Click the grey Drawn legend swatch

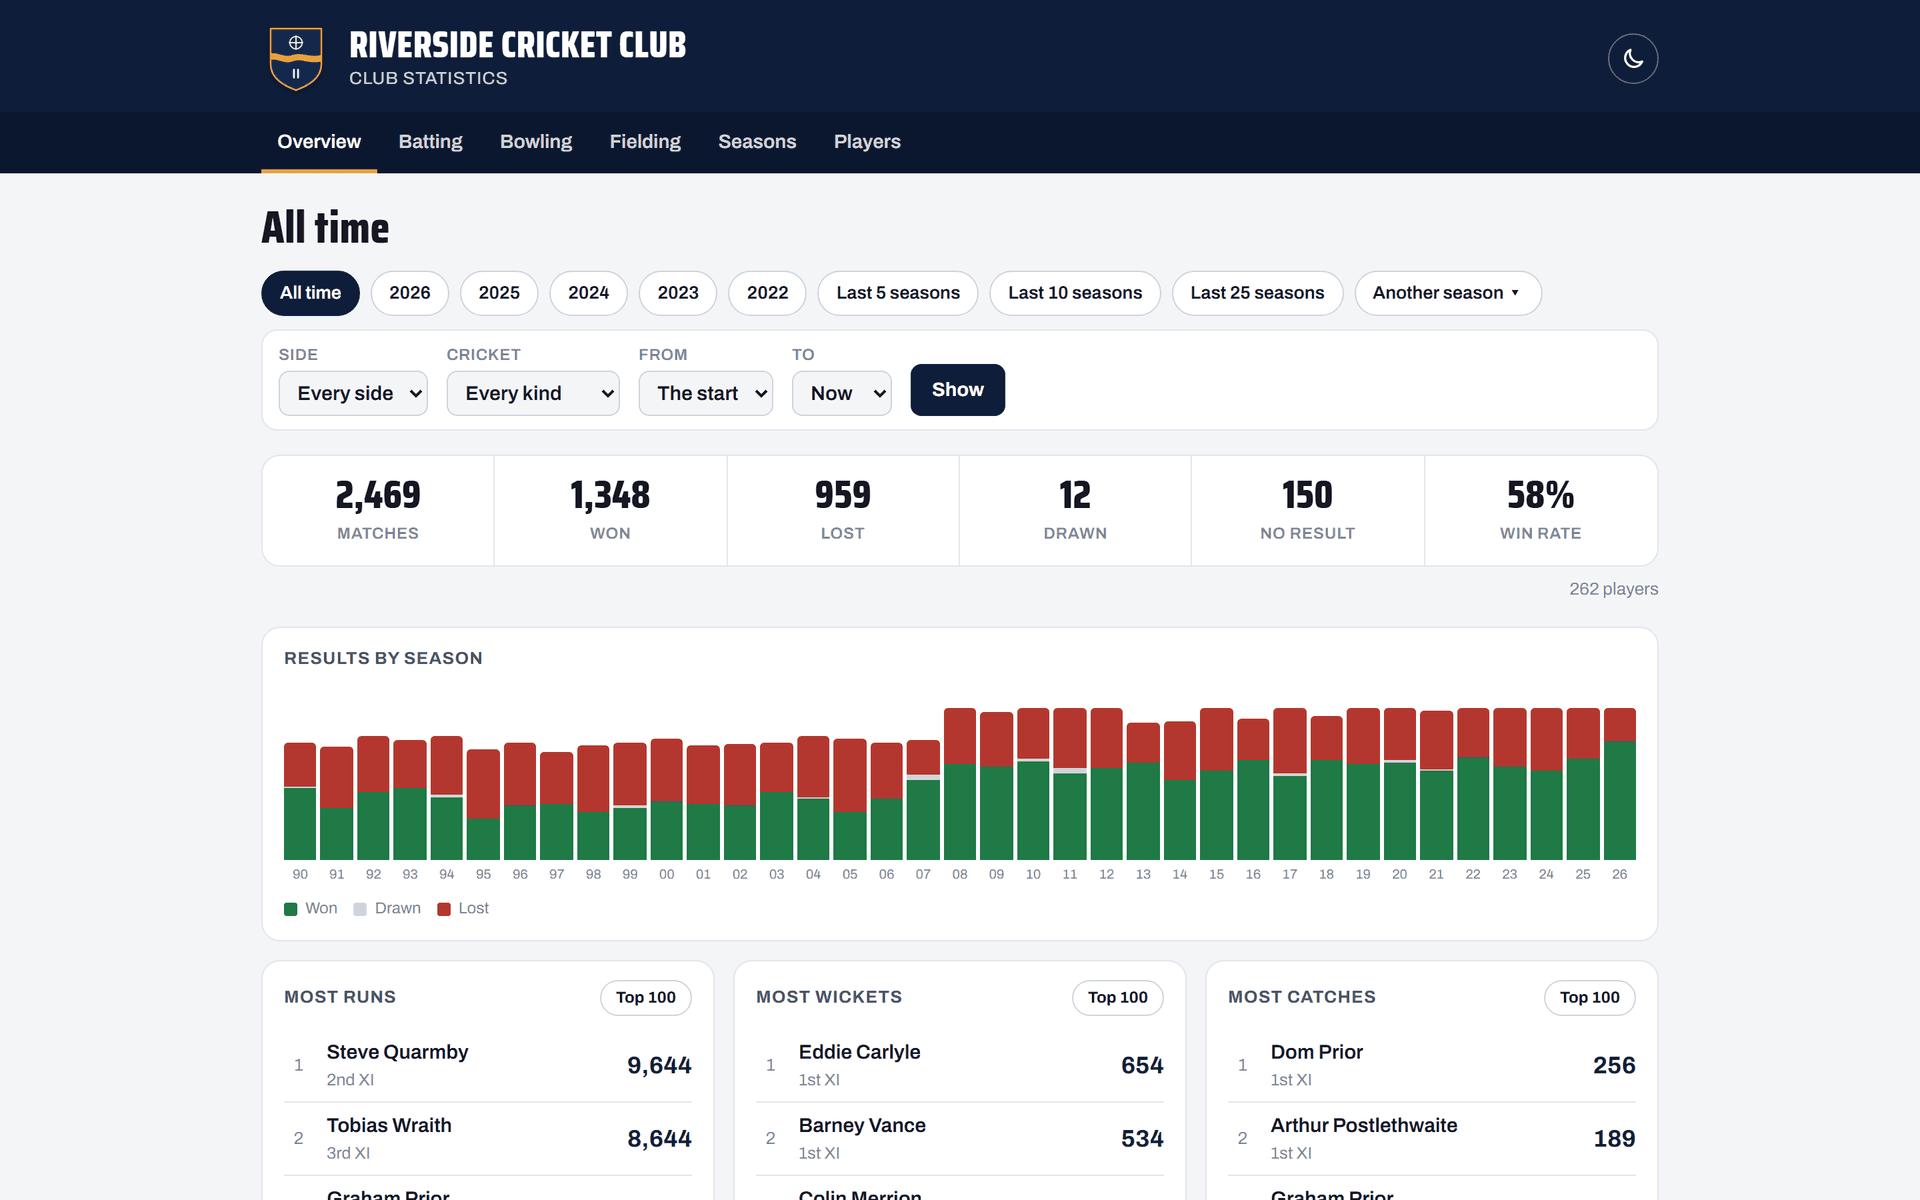(x=360, y=909)
